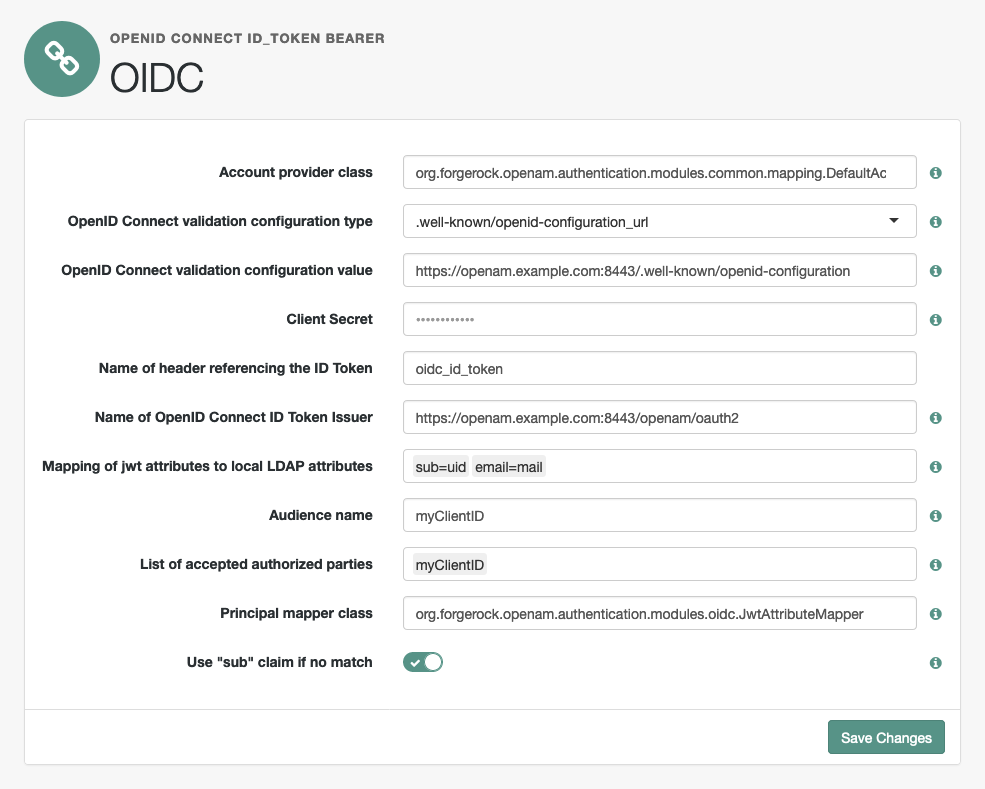Open help icon beside sub claim toggle

pos(935,662)
